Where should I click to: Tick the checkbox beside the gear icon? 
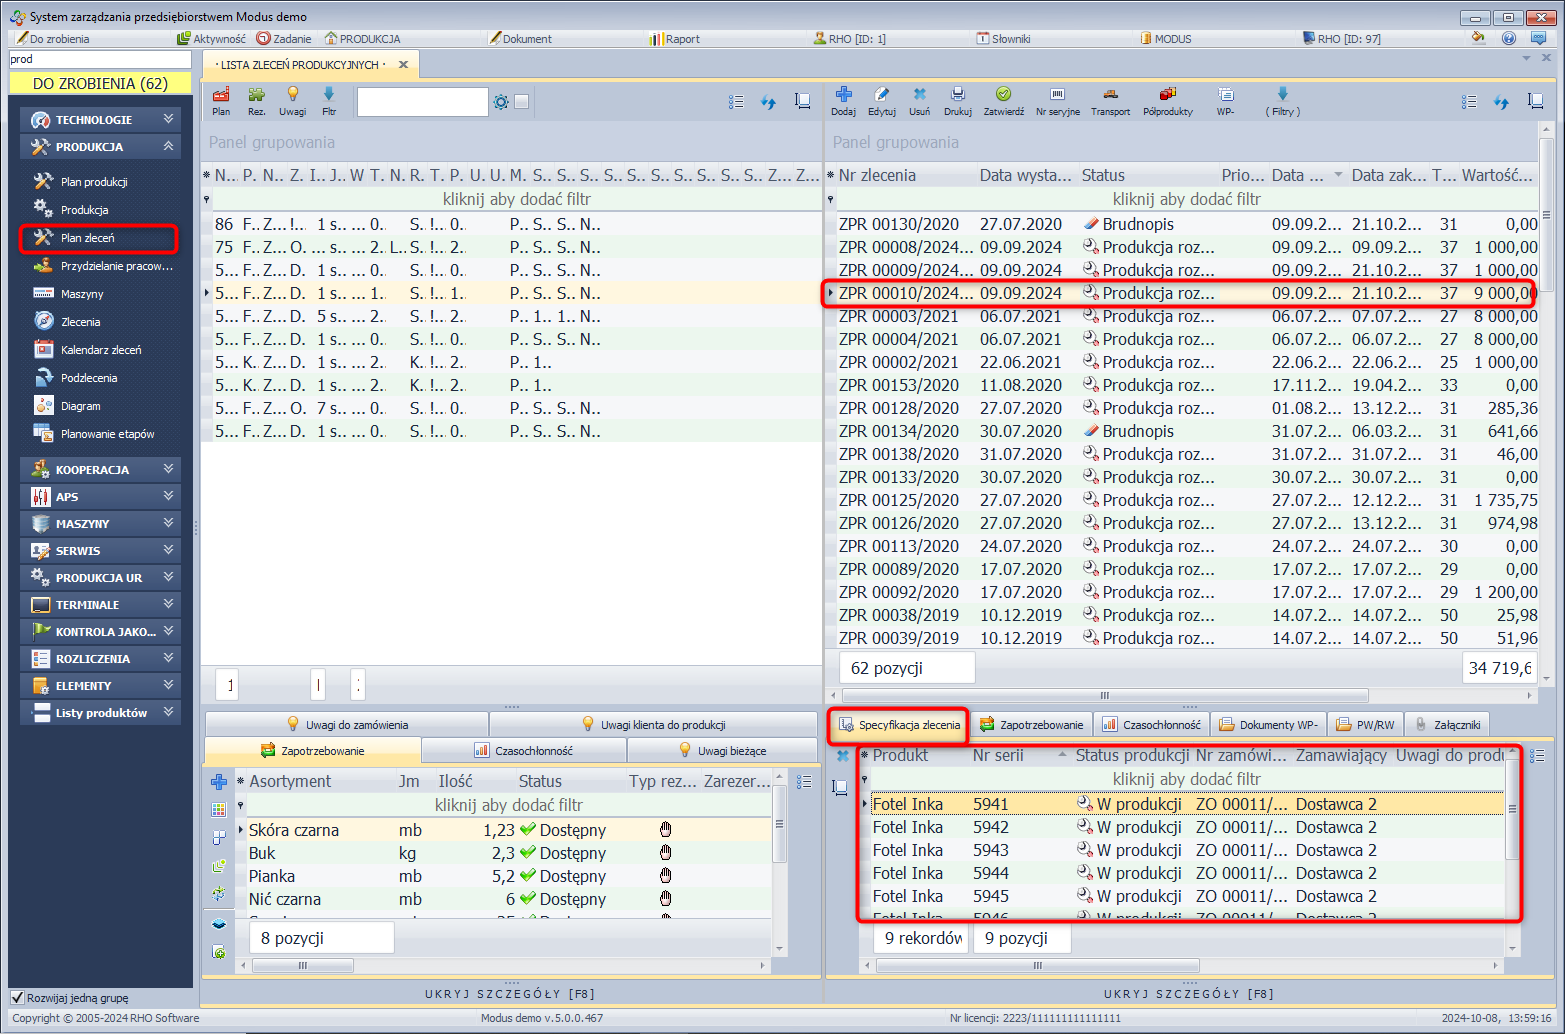[x=521, y=102]
